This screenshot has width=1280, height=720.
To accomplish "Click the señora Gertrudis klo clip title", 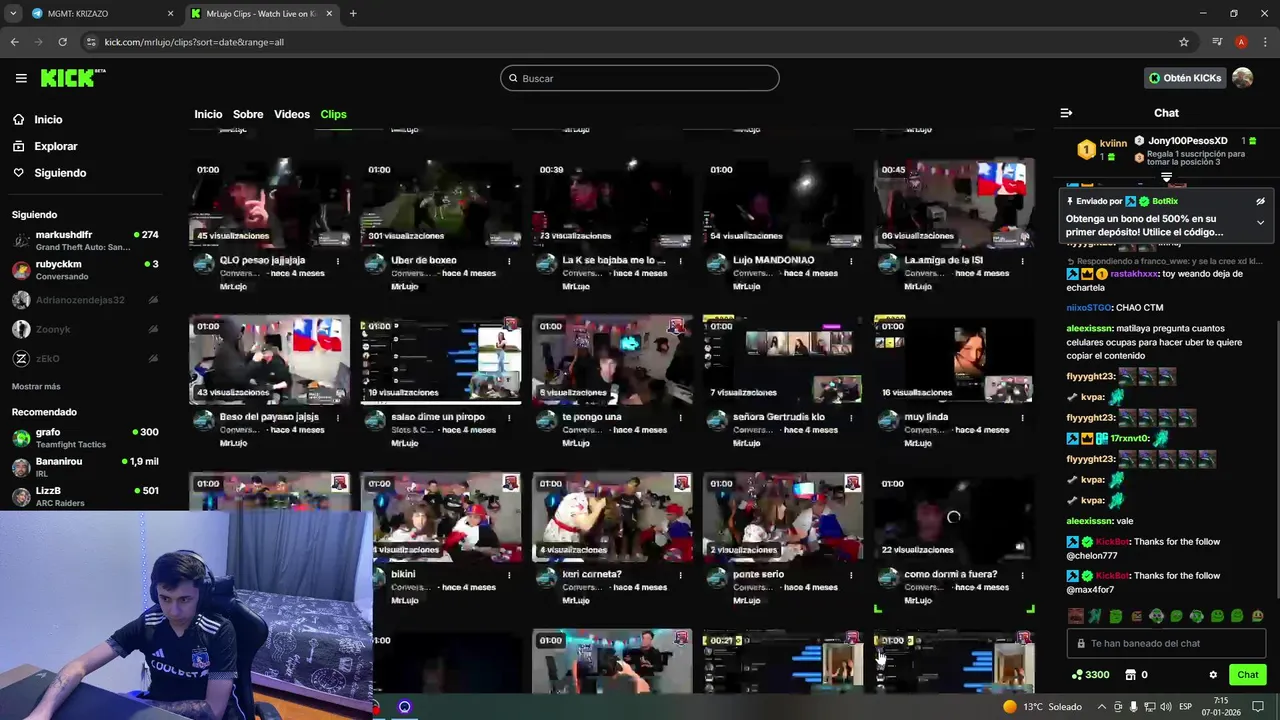I will 779,417.
